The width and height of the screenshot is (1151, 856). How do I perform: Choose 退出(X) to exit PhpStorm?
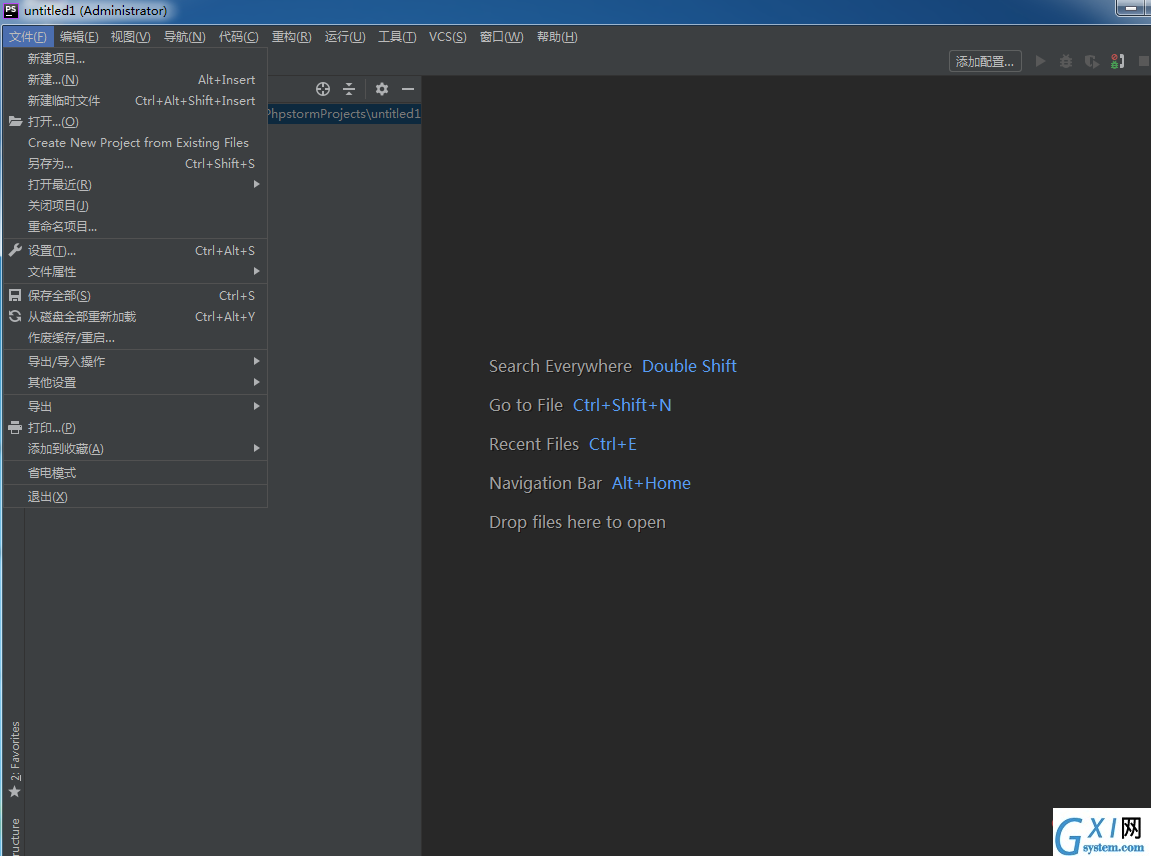(135, 497)
